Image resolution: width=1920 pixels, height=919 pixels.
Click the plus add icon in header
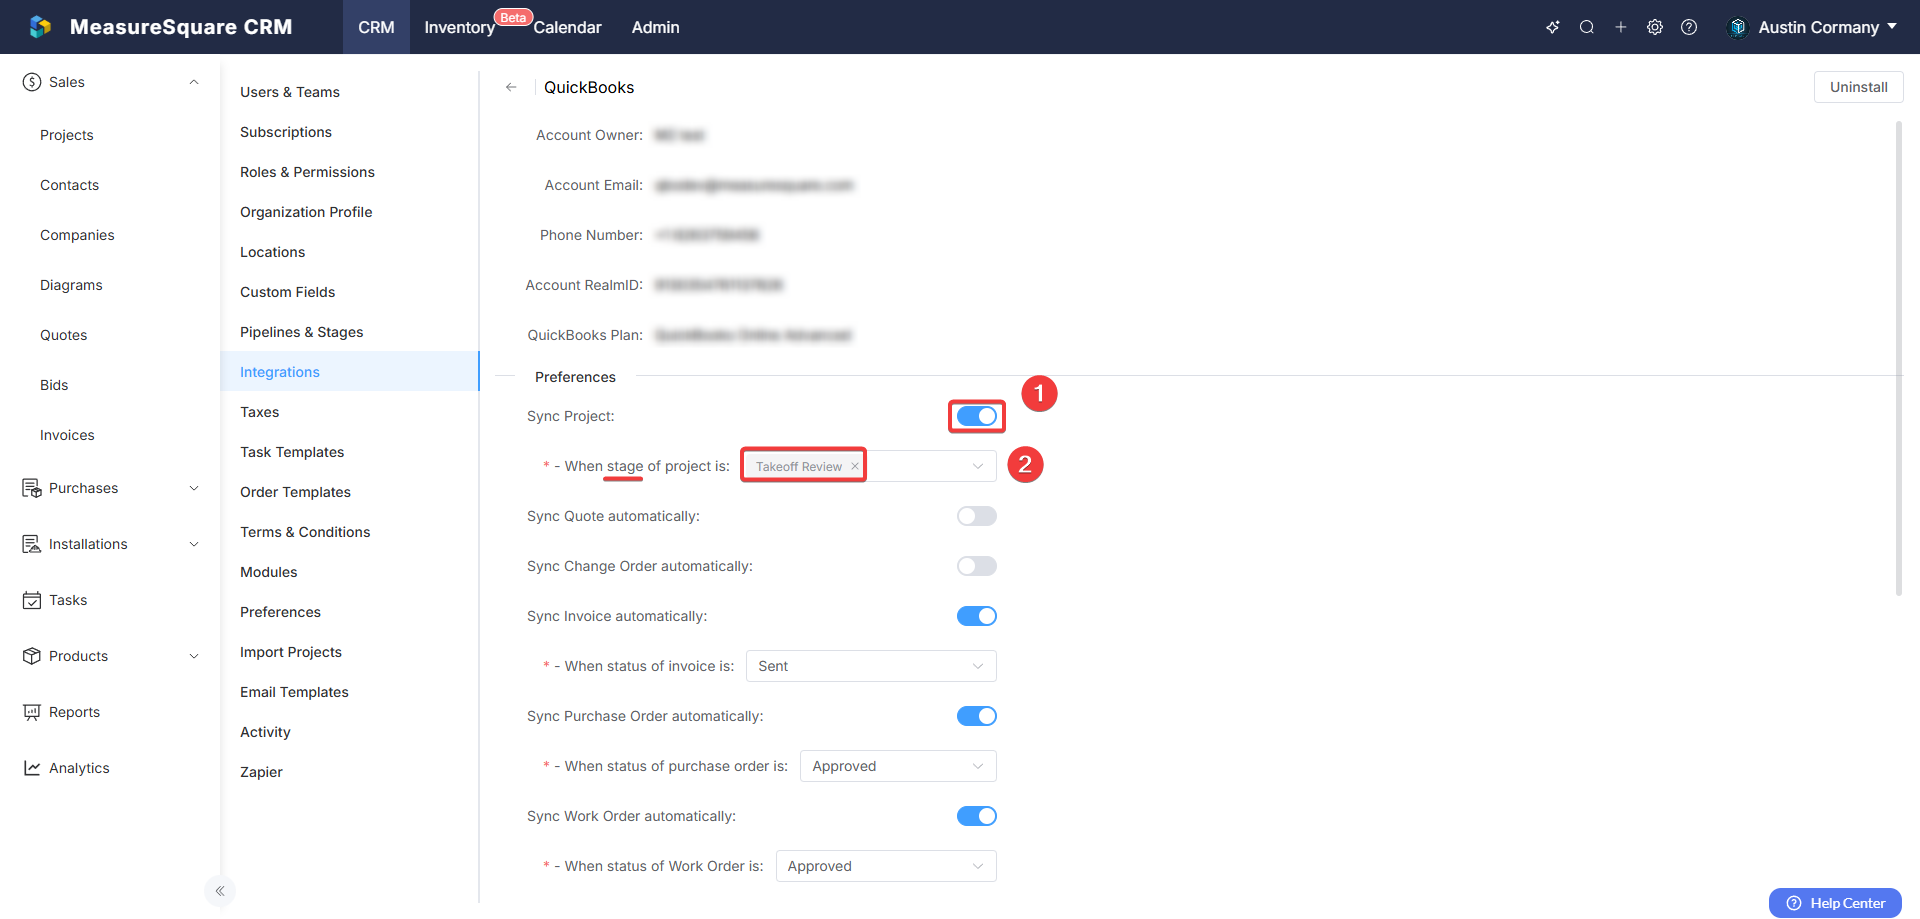(1621, 27)
